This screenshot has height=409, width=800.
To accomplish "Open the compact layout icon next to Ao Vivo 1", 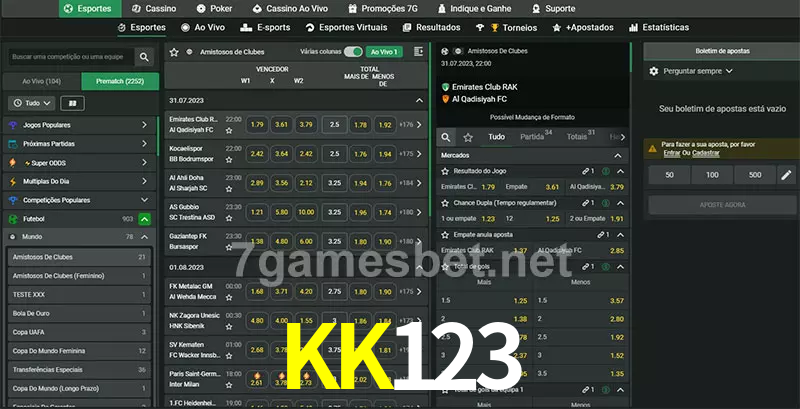I will click(x=418, y=52).
